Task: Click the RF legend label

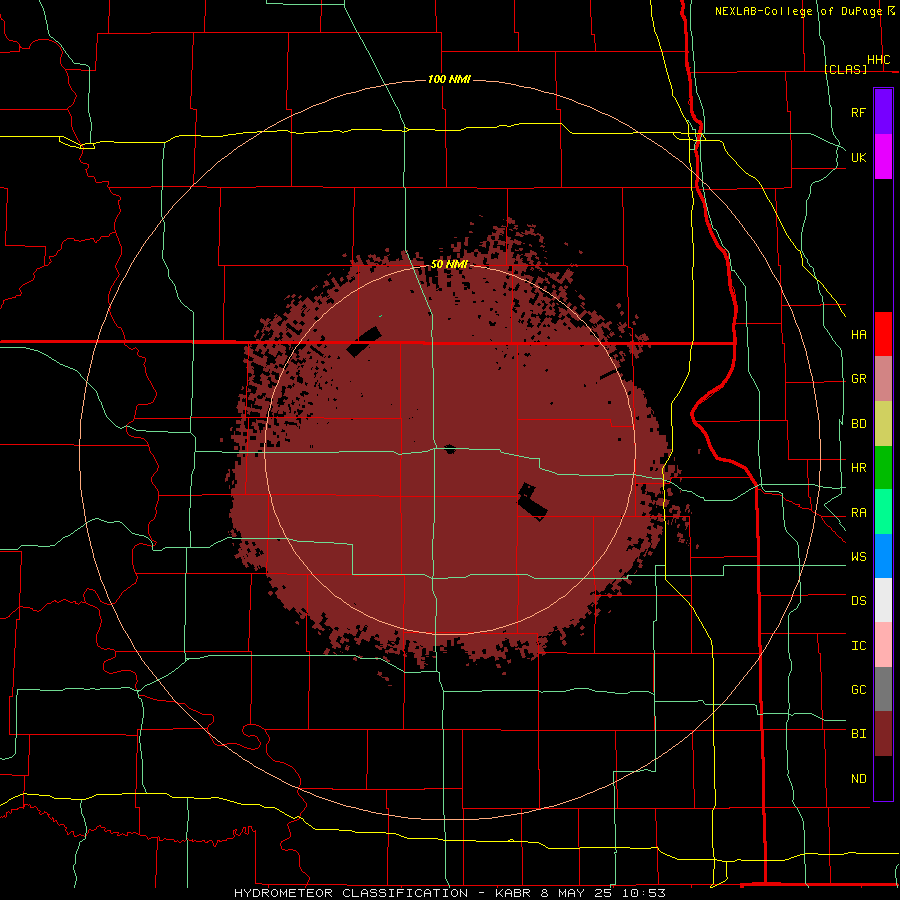Action: [x=859, y=112]
